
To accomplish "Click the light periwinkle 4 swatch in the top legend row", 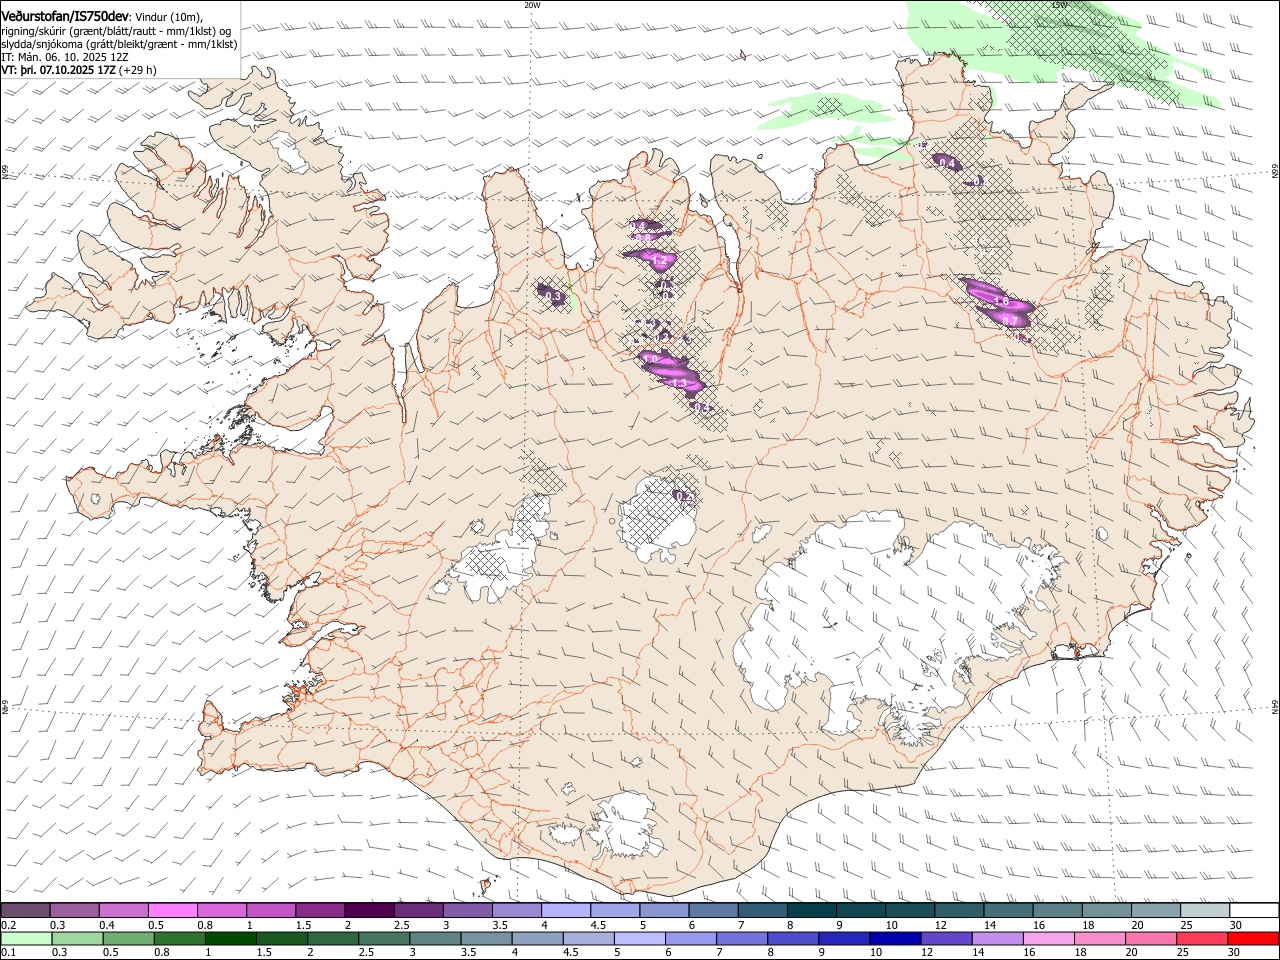I will (565, 910).
